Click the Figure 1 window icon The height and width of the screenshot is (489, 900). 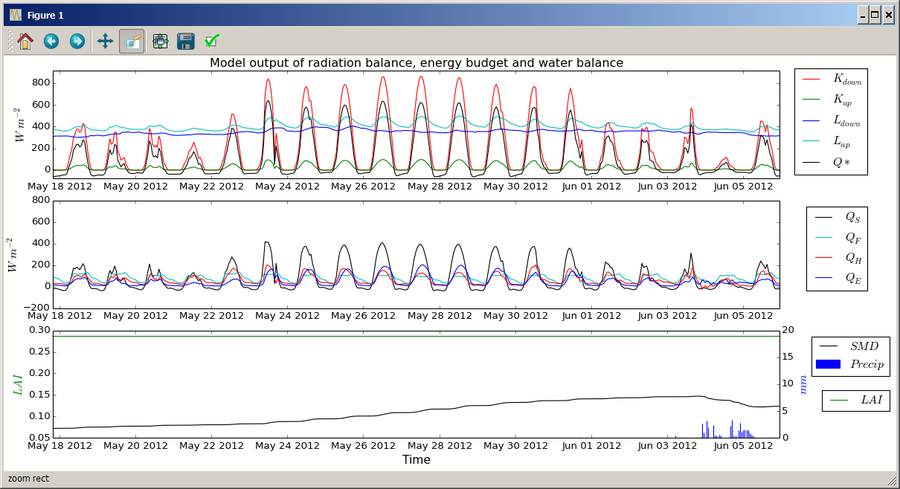pos(15,15)
